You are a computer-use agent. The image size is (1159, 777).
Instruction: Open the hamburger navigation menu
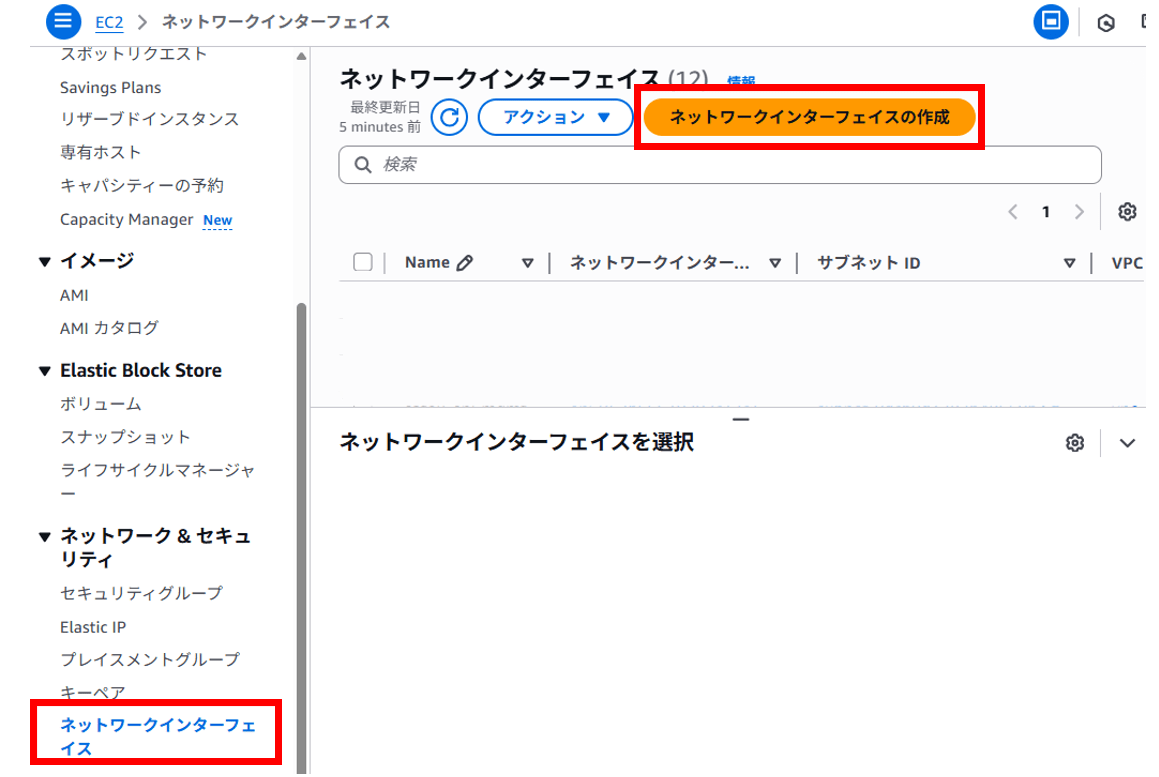coord(63,21)
